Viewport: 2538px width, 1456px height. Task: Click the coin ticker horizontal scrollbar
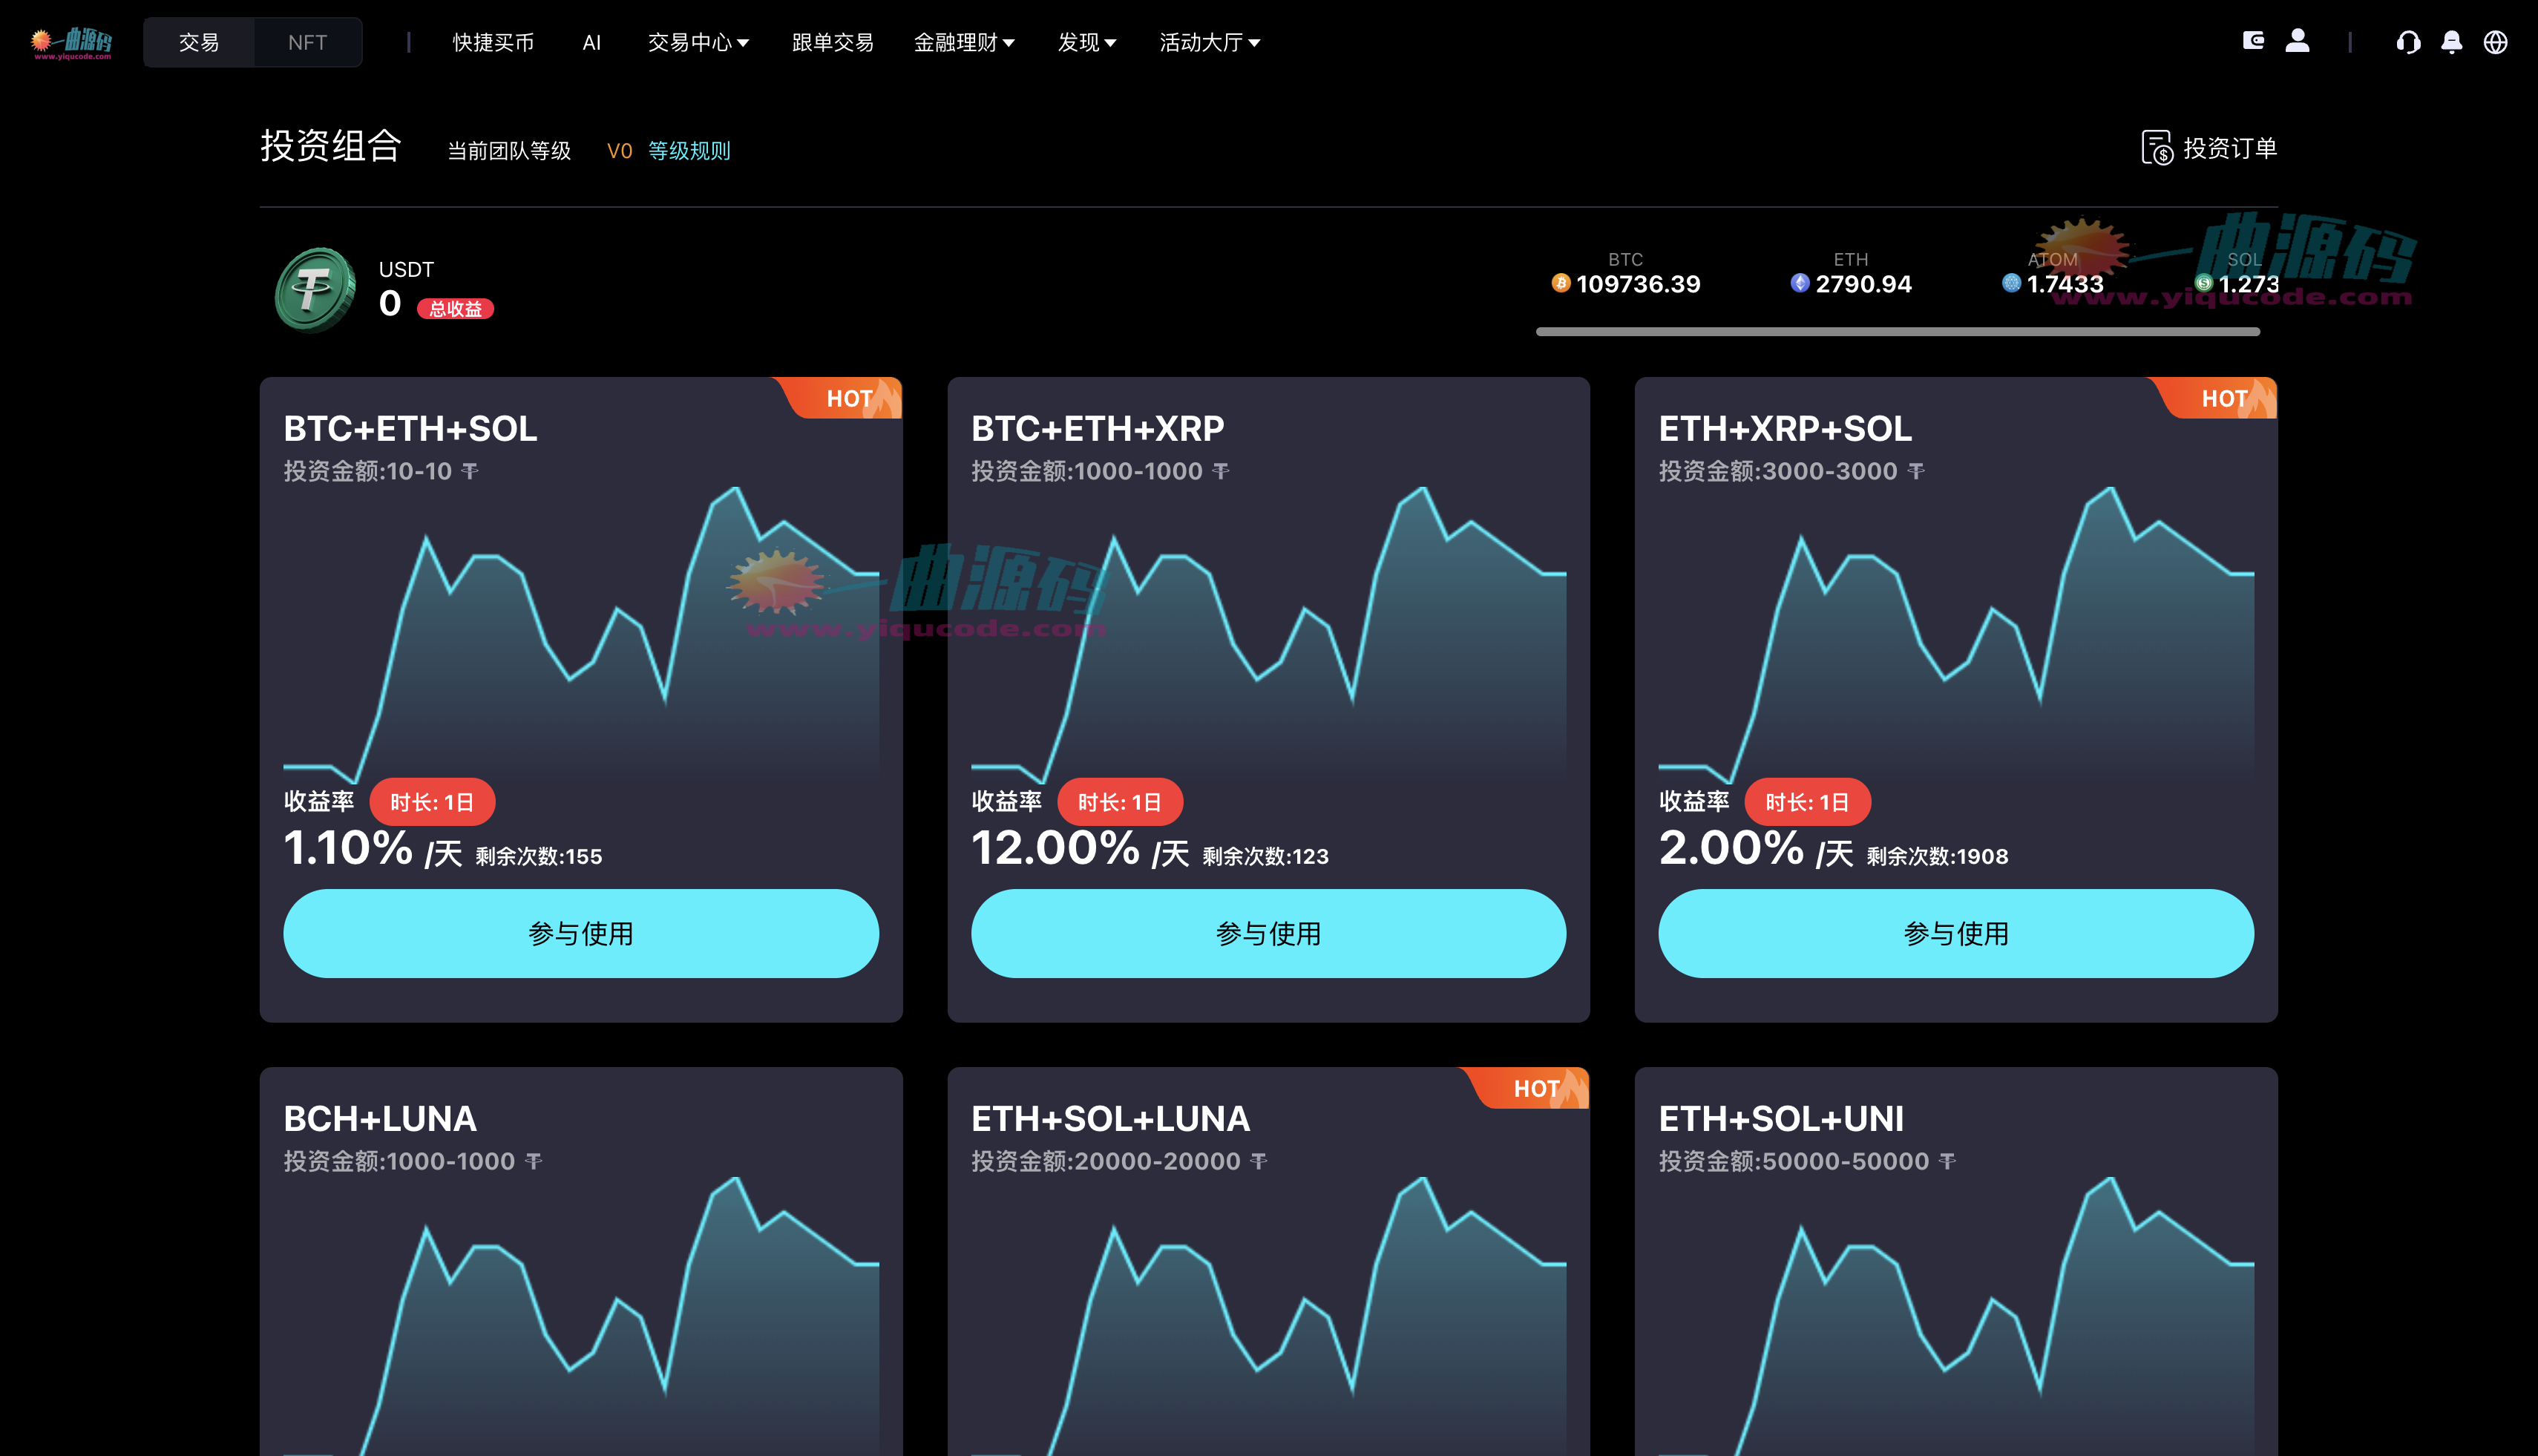tap(1897, 332)
